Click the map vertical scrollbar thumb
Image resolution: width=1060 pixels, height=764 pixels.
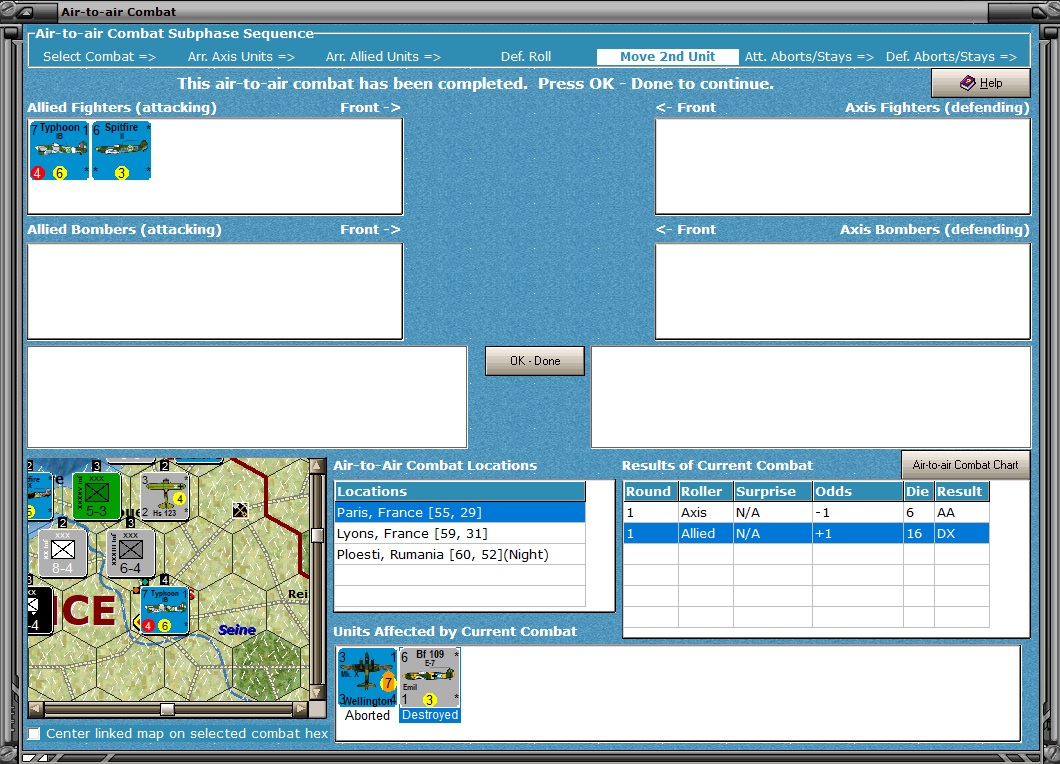coord(316,535)
